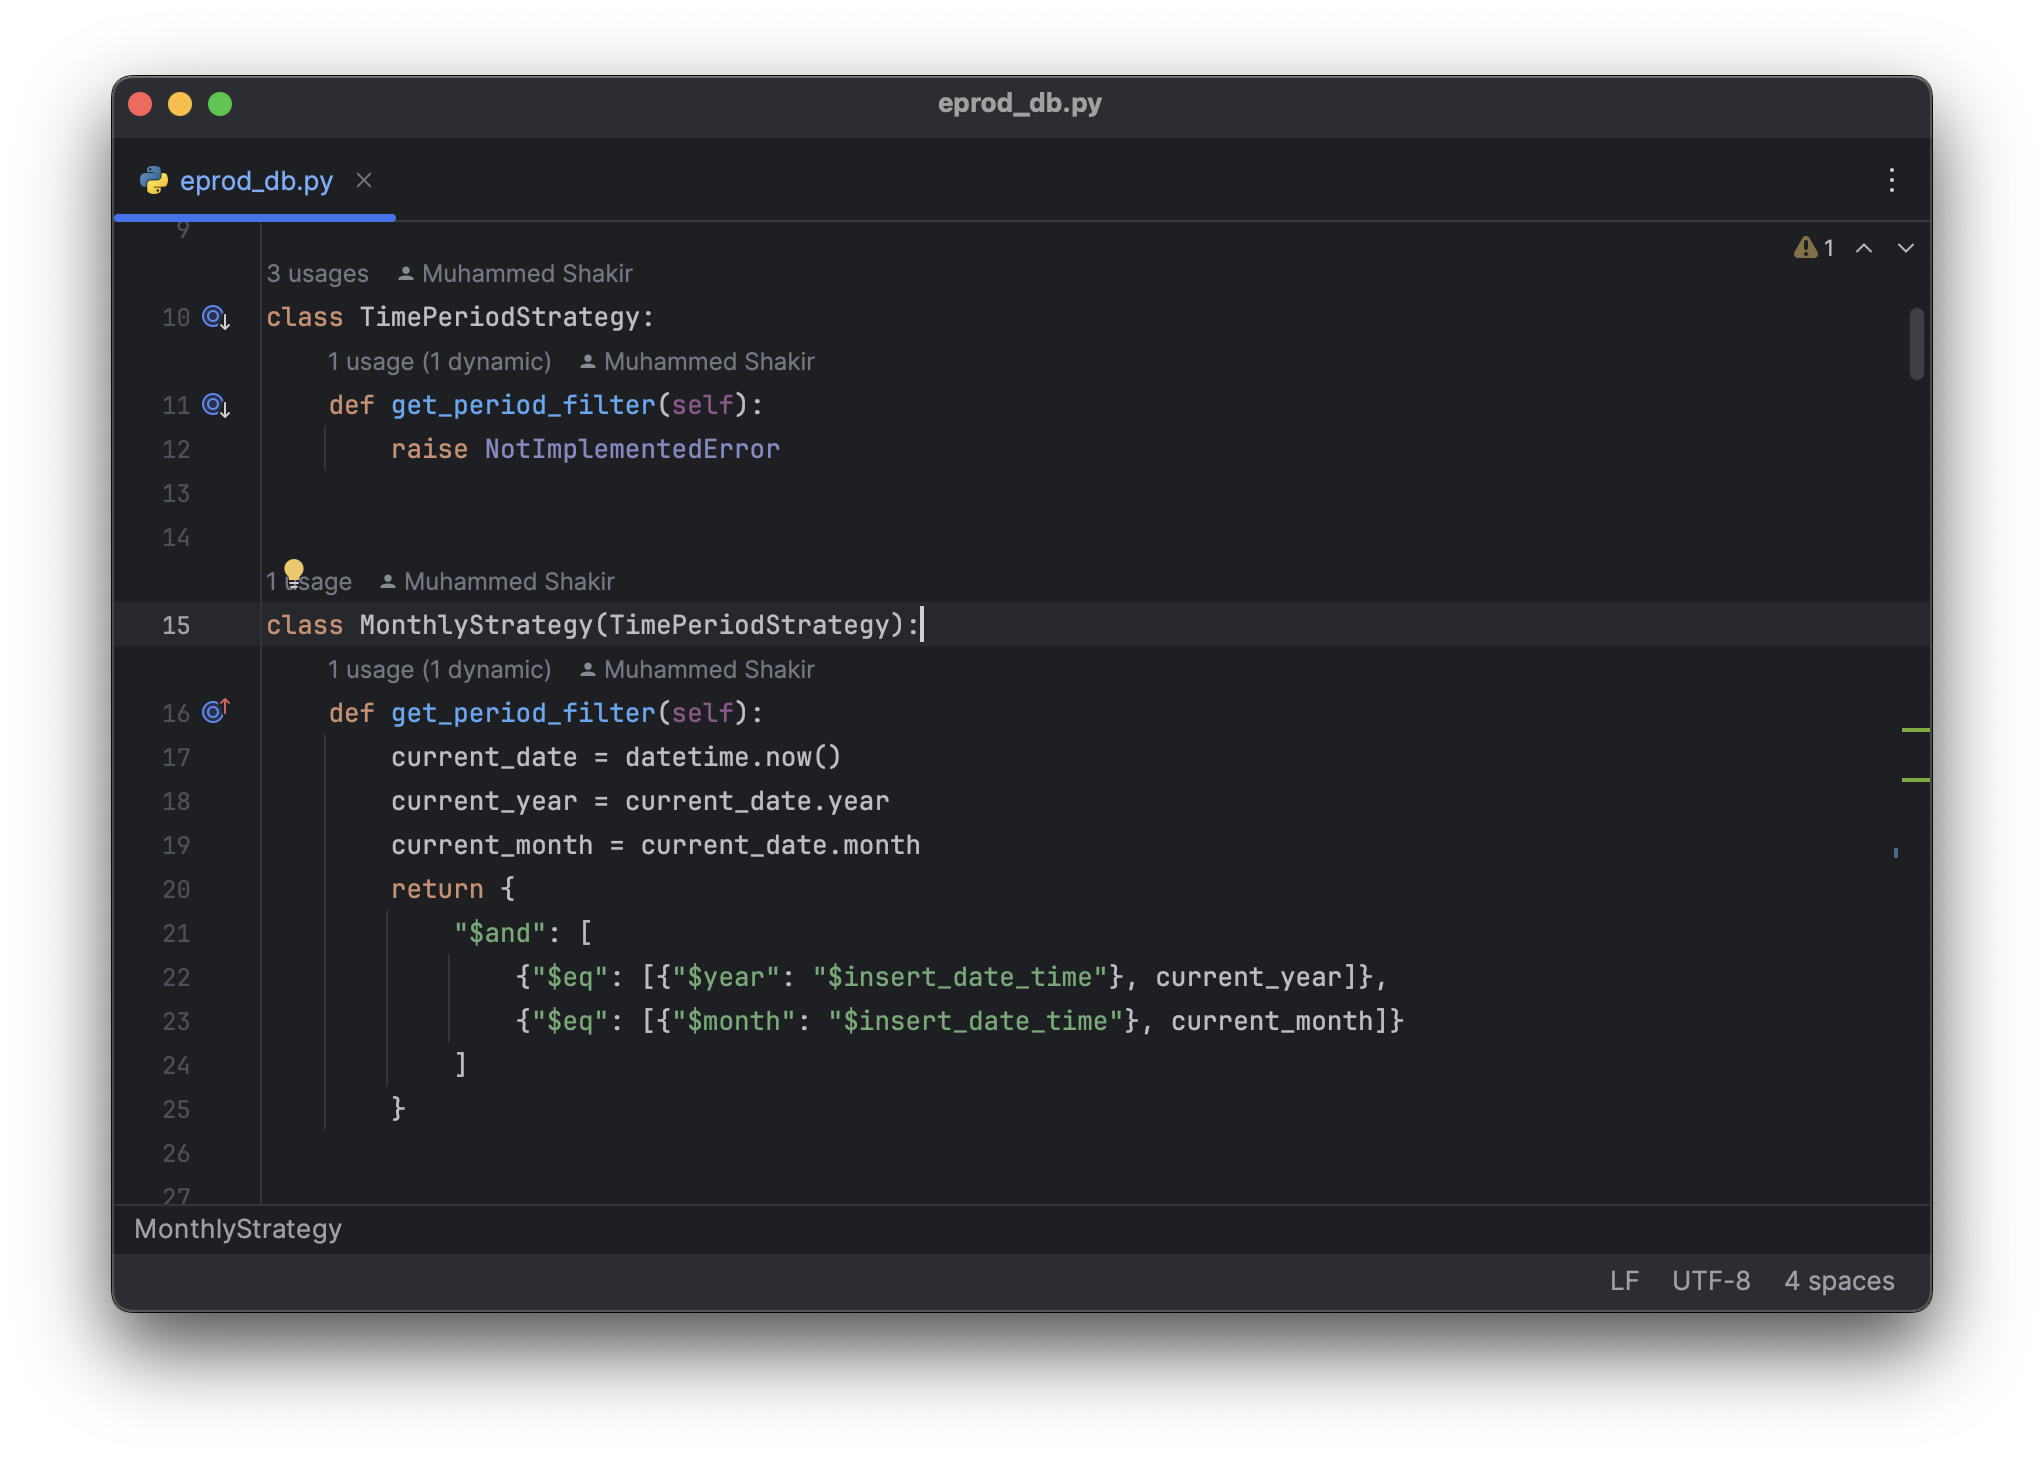Screen dimensions: 2044x1460
Task: Click the yellow lightbulb quick-fix icon
Action: coord(294,570)
